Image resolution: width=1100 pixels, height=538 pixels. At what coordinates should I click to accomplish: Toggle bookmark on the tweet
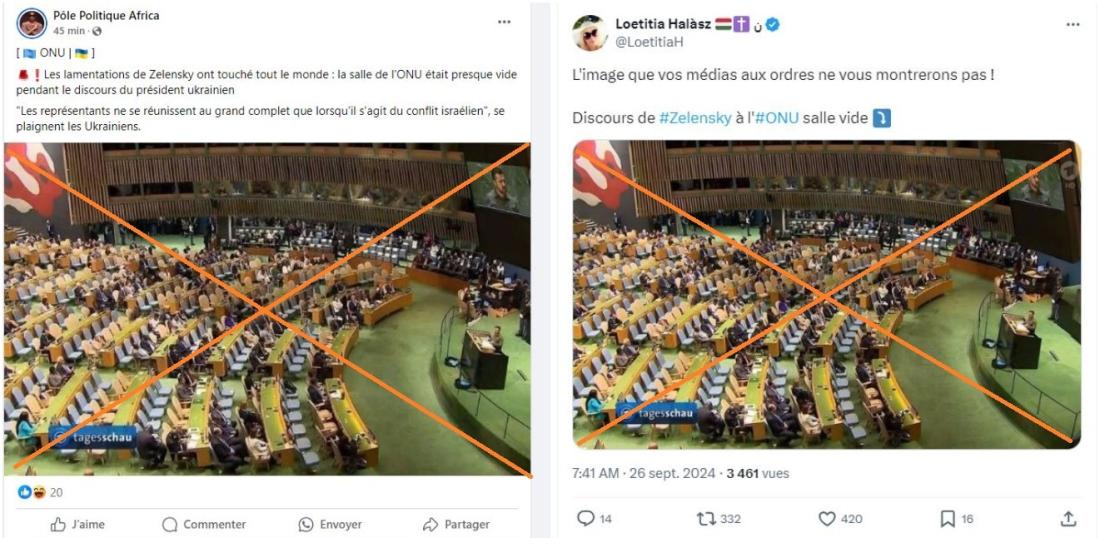[x=948, y=518]
